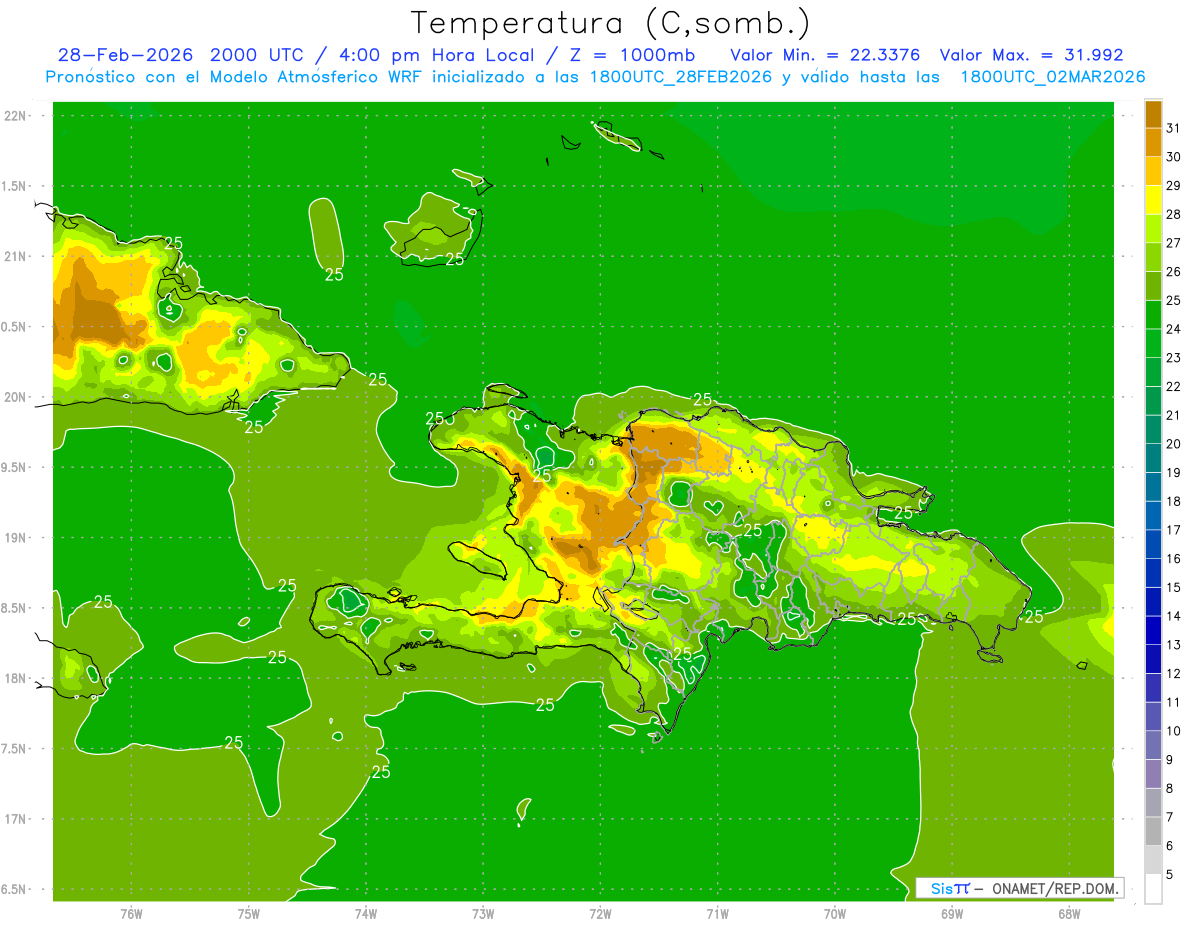
Task: Click the '72W' longitude axis label
Action: coord(600,913)
